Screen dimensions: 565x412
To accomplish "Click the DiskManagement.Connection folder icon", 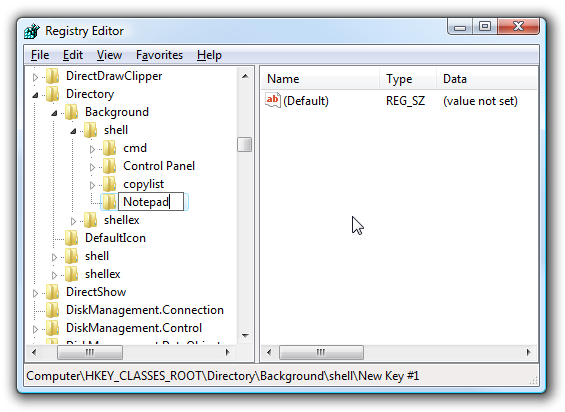I will coord(52,310).
